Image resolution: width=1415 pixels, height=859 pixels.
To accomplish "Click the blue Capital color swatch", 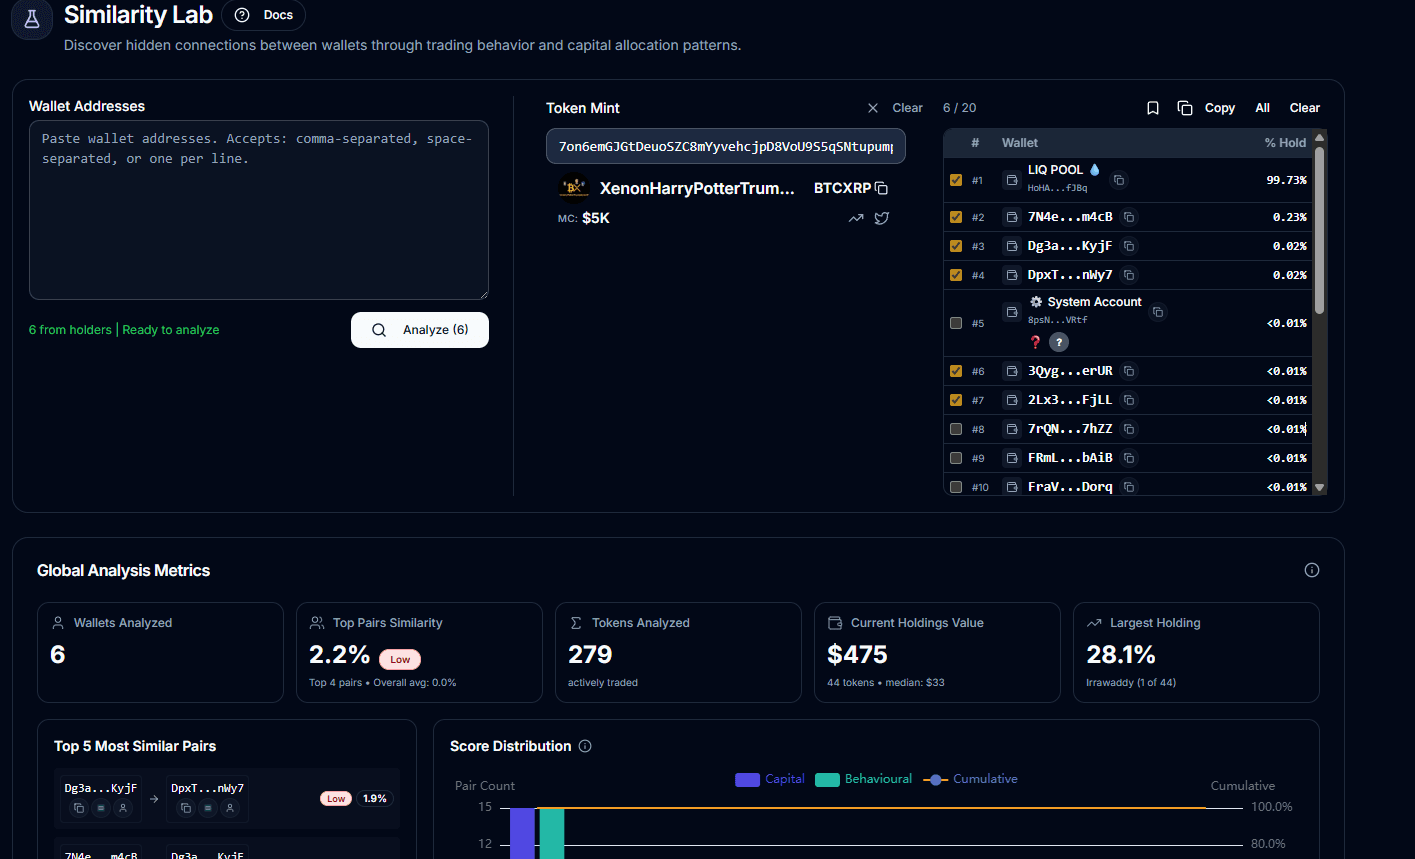I will pyautogui.click(x=749, y=778).
